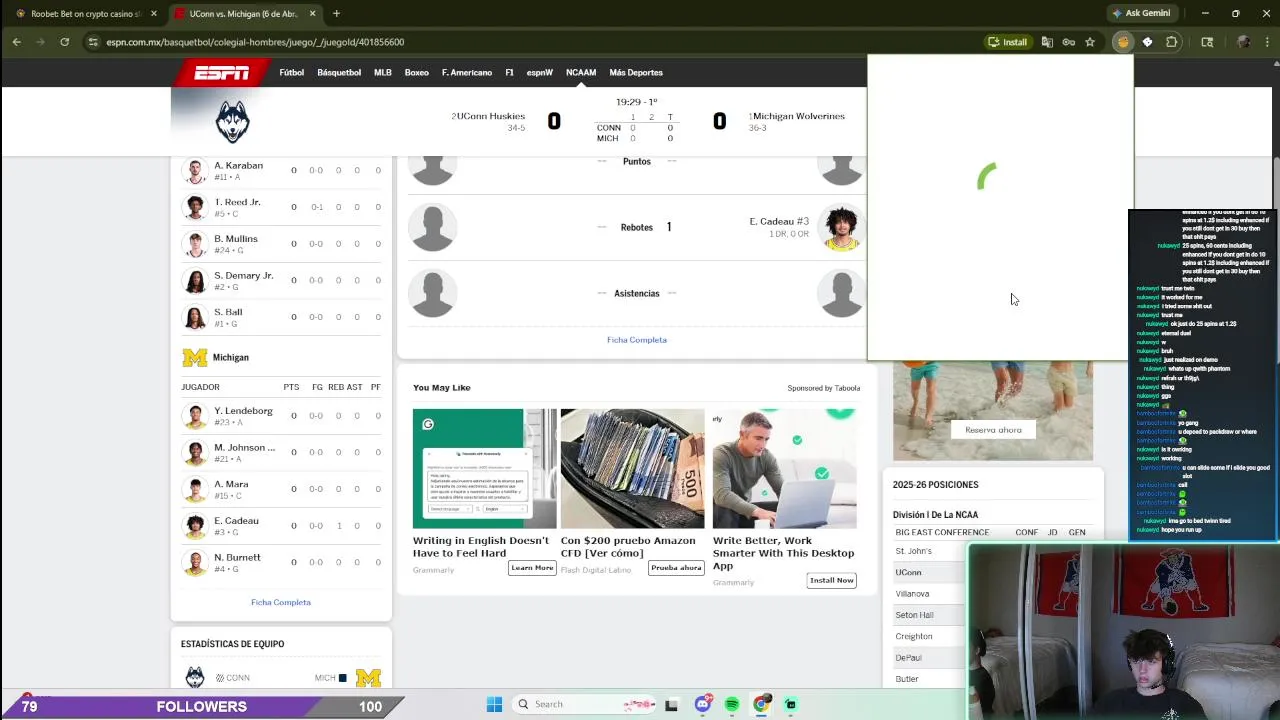1280x720 pixels.
Task: Open player B. Mullins
Action: click(x=236, y=239)
